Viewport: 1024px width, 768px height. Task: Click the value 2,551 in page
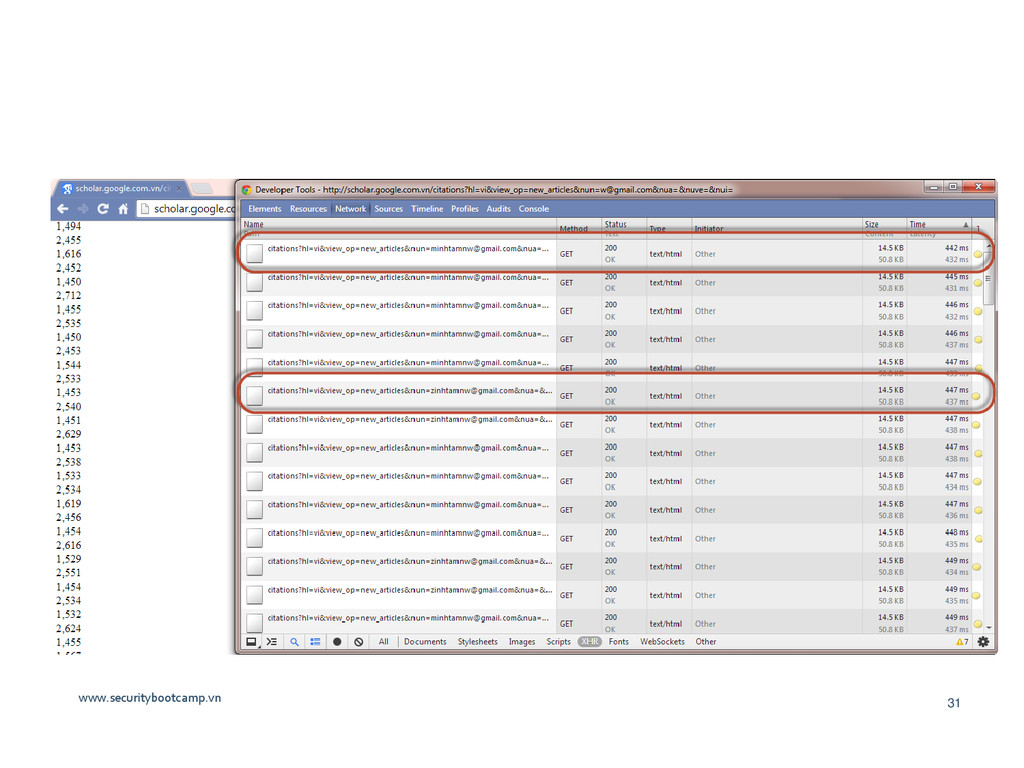pyautogui.click(x=69, y=573)
